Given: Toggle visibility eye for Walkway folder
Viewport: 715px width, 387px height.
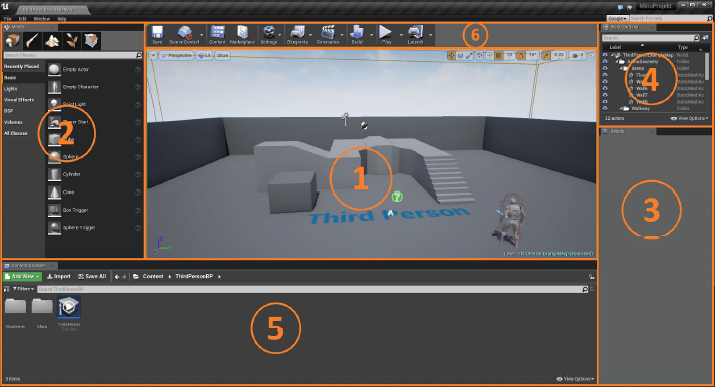Looking at the screenshot, I should point(605,108).
